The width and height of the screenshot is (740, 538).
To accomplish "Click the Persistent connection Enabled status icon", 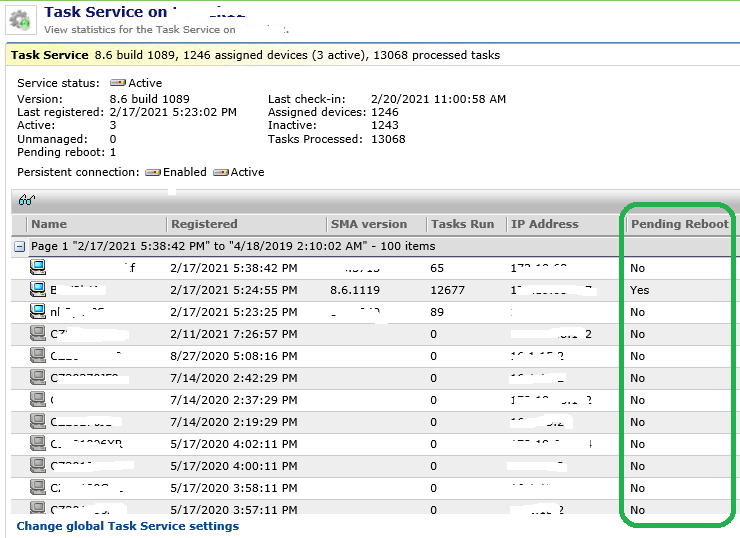I will 153,172.
